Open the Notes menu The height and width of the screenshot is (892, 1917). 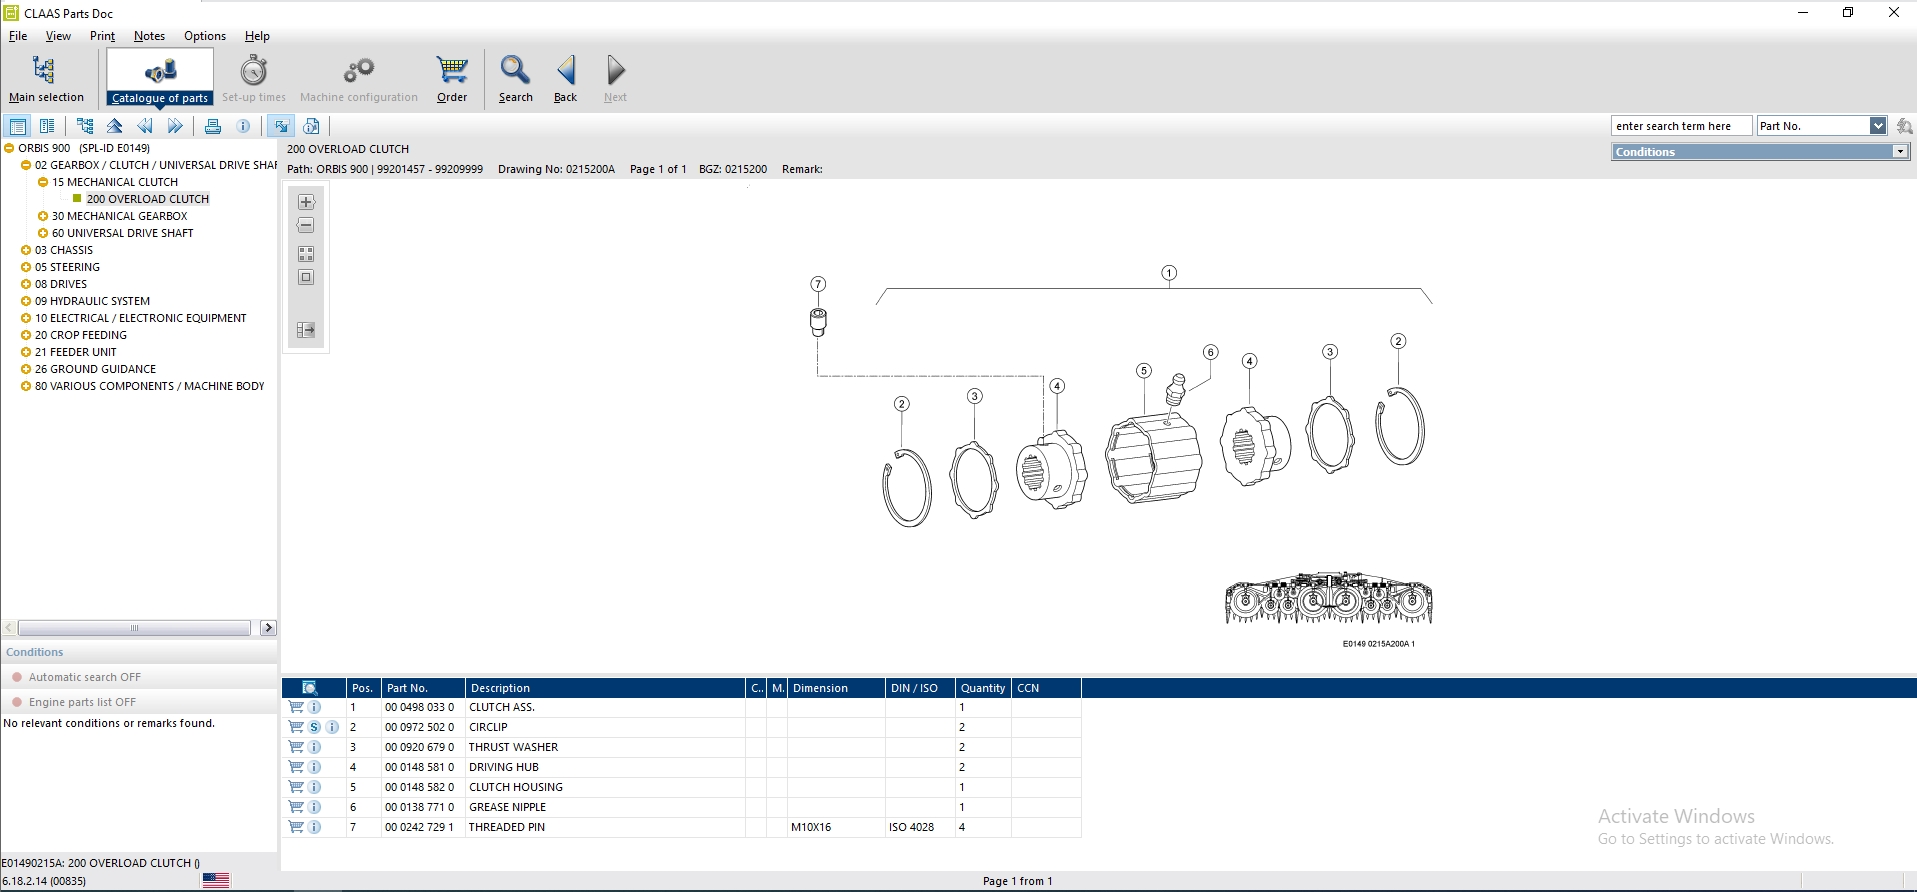tap(149, 36)
